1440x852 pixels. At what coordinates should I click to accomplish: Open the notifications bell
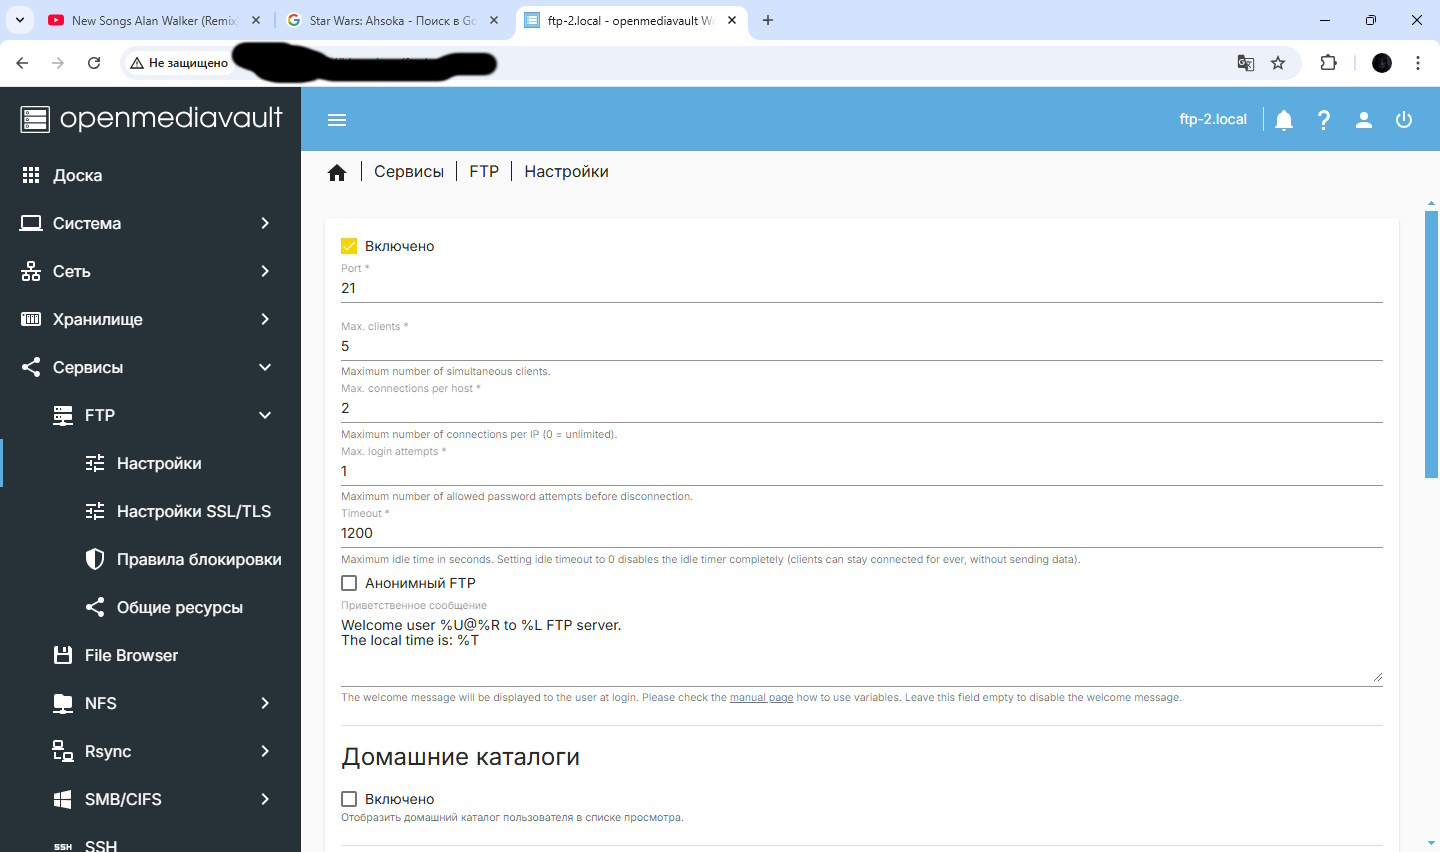pos(1284,120)
